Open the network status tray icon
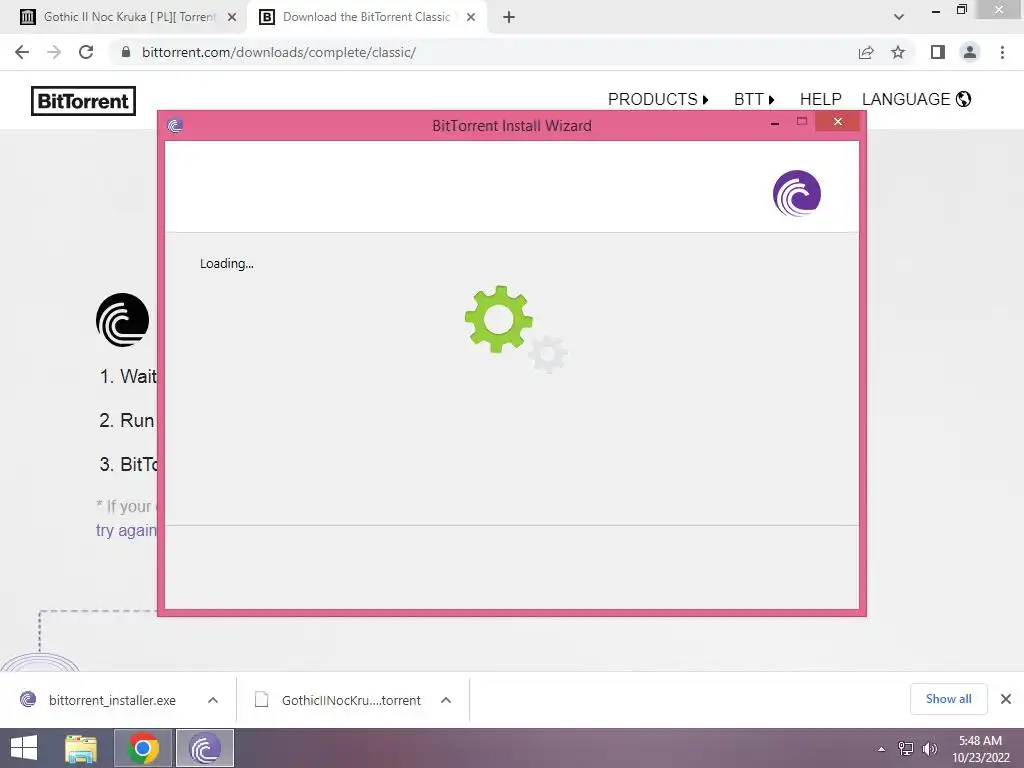 906,749
